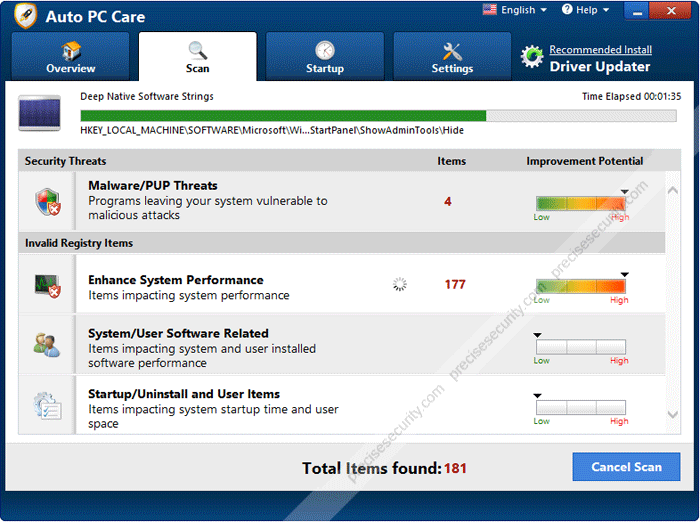Image resolution: width=700 pixels, height=522 pixels.
Task: Go to the Settings tab
Action: coord(452,56)
